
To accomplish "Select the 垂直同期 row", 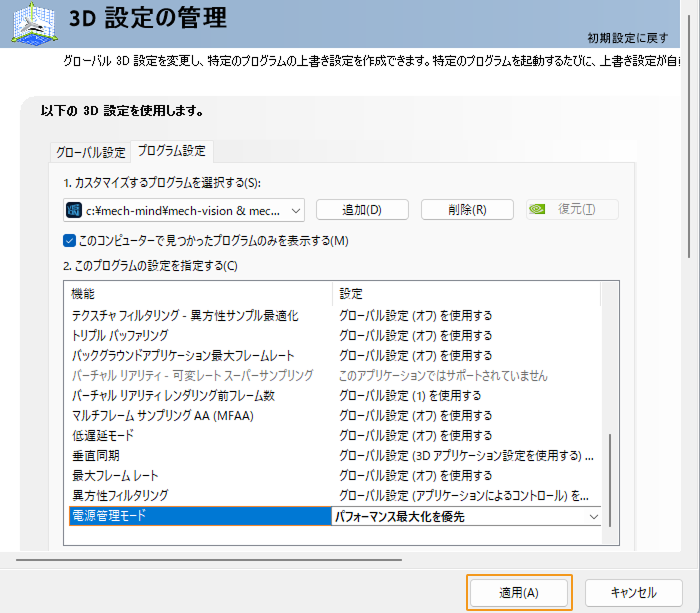I will (198, 456).
